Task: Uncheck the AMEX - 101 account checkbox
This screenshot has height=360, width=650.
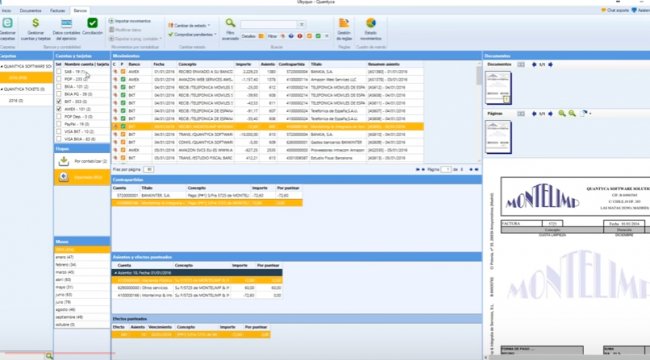Action: (x=58, y=109)
